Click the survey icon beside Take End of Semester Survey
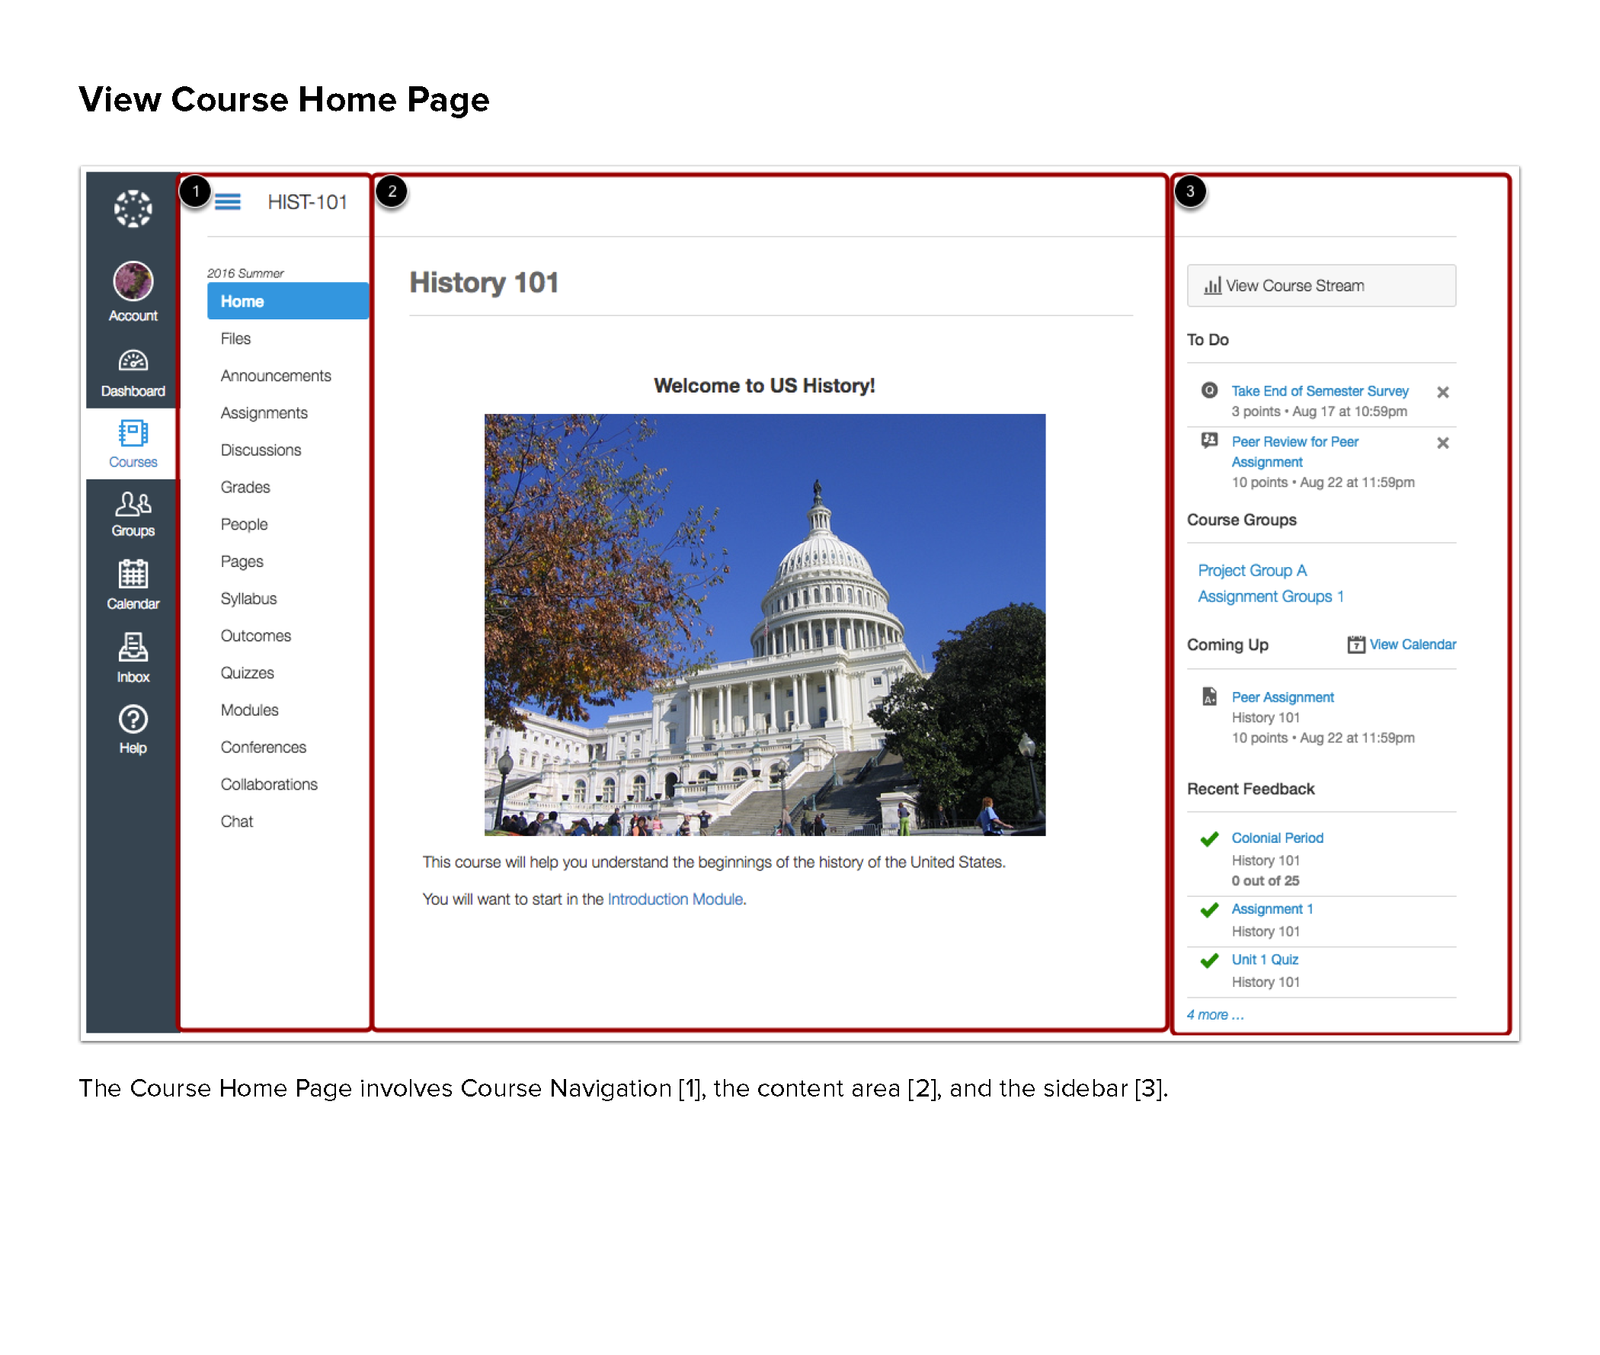The width and height of the screenshot is (1600, 1355). 1210,390
